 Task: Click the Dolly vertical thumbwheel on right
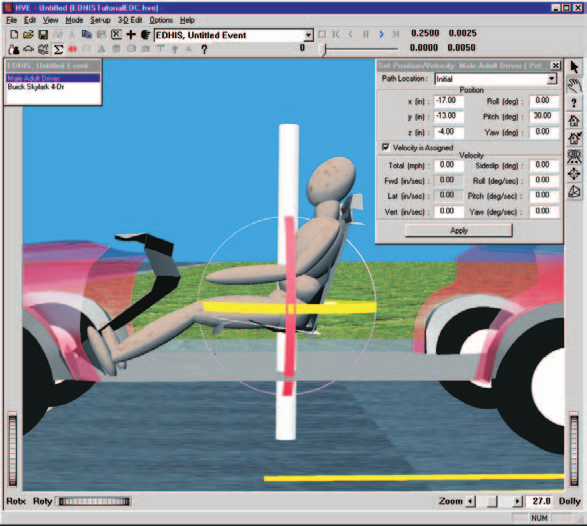pos(574,449)
